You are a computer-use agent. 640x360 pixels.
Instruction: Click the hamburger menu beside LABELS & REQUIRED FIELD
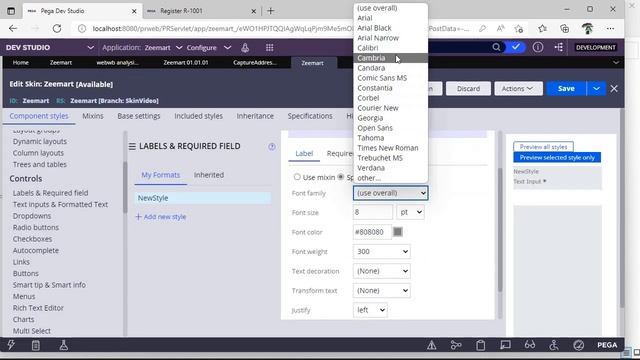pos(132,146)
